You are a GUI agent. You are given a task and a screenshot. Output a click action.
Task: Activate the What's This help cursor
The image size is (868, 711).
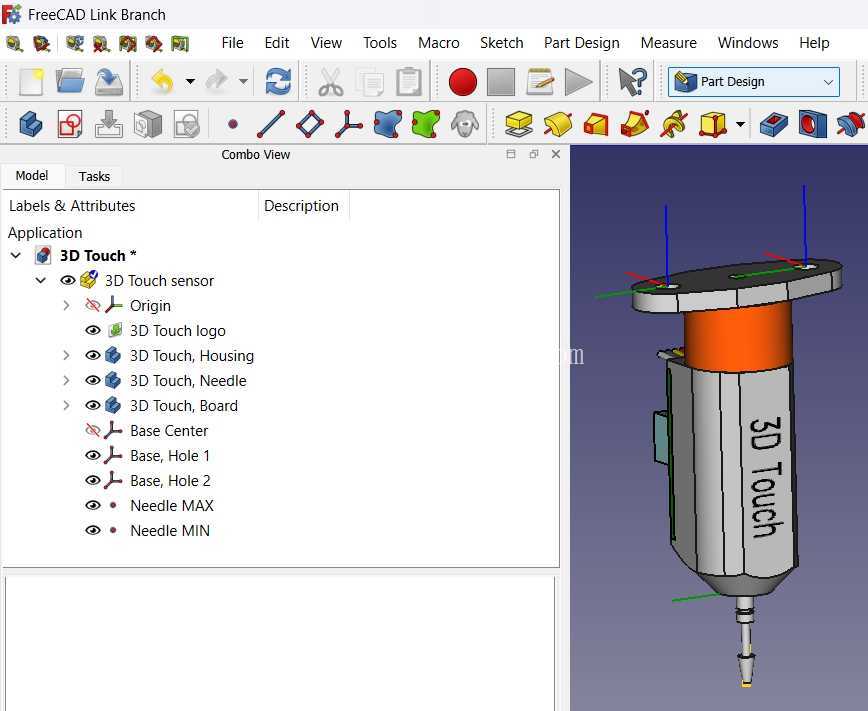[x=632, y=82]
